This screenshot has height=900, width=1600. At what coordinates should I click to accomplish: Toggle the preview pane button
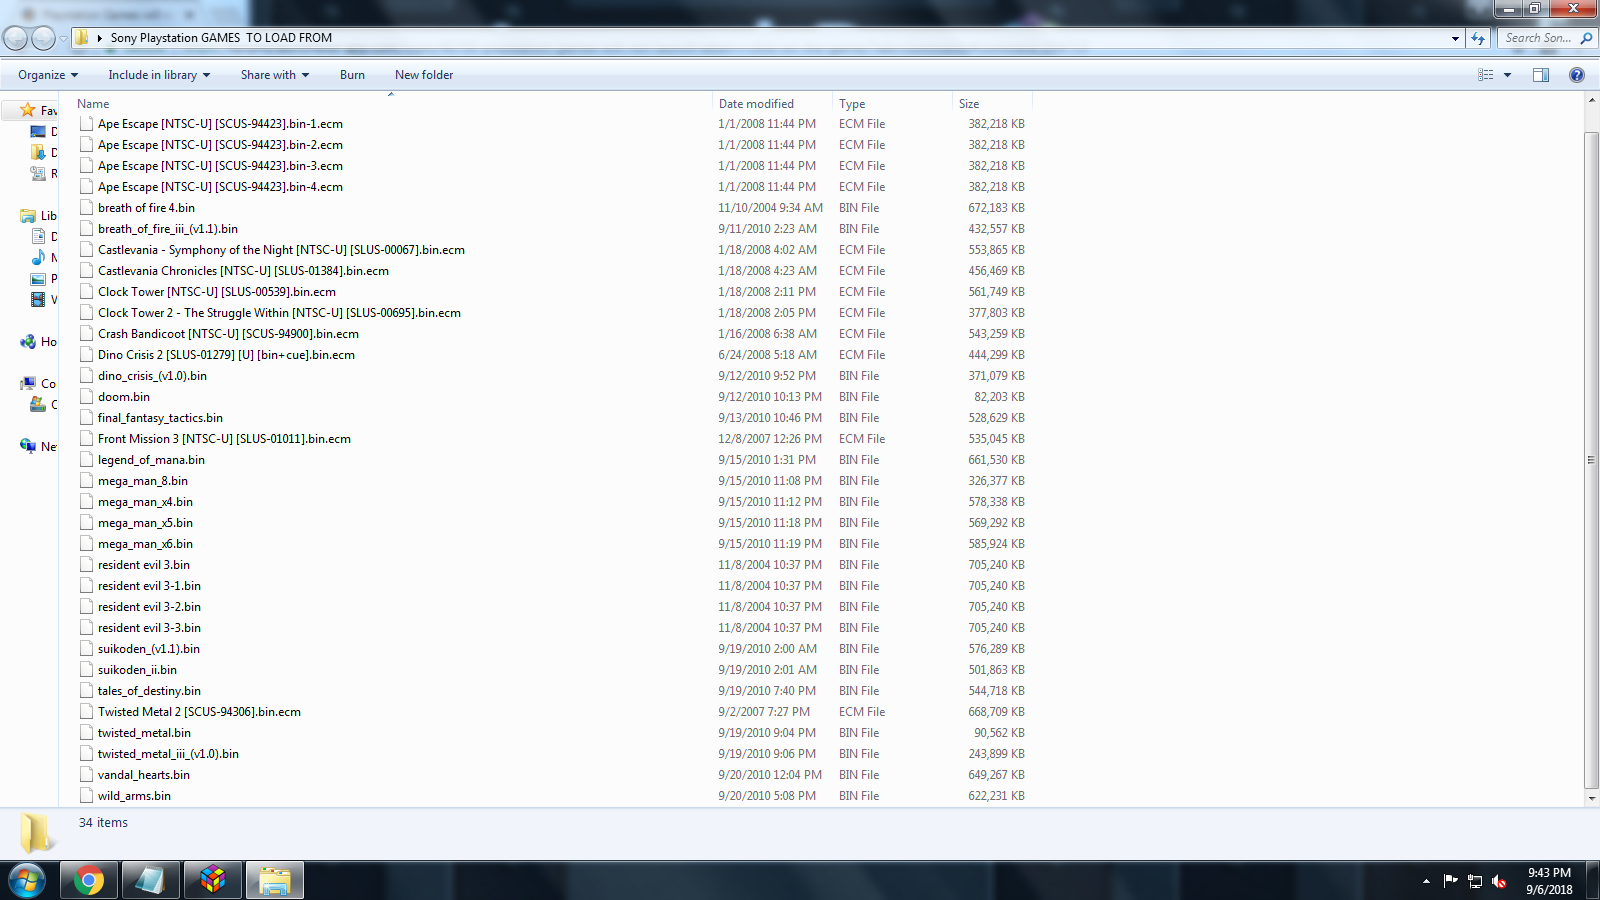(1541, 75)
